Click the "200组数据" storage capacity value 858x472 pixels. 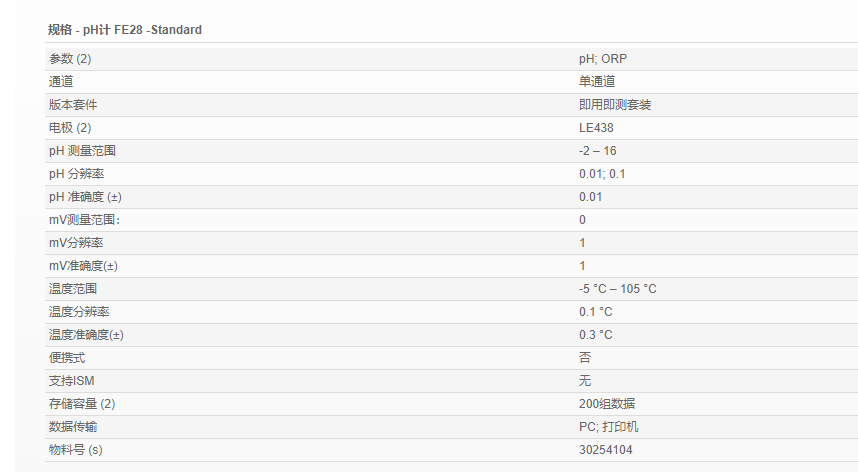pyautogui.click(x=607, y=404)
